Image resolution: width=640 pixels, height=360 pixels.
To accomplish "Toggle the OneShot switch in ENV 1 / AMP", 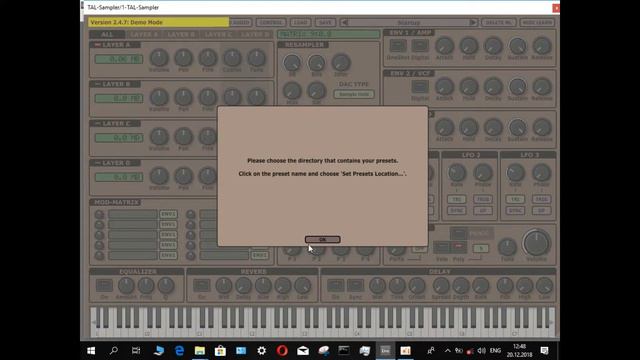I will [x=398, y=46].
